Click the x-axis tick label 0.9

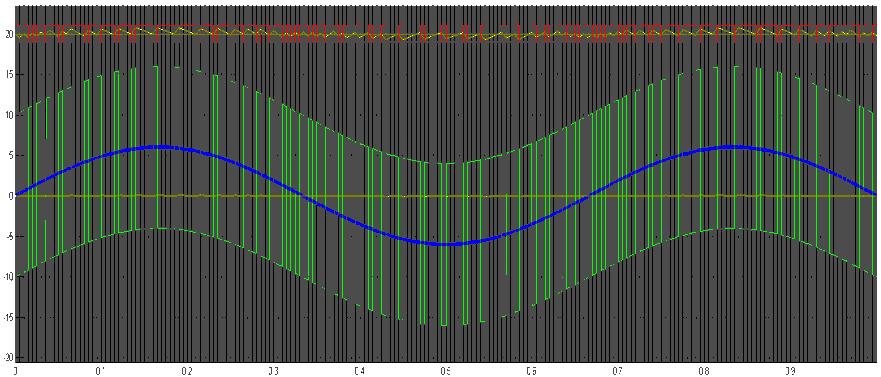(791, 371)
